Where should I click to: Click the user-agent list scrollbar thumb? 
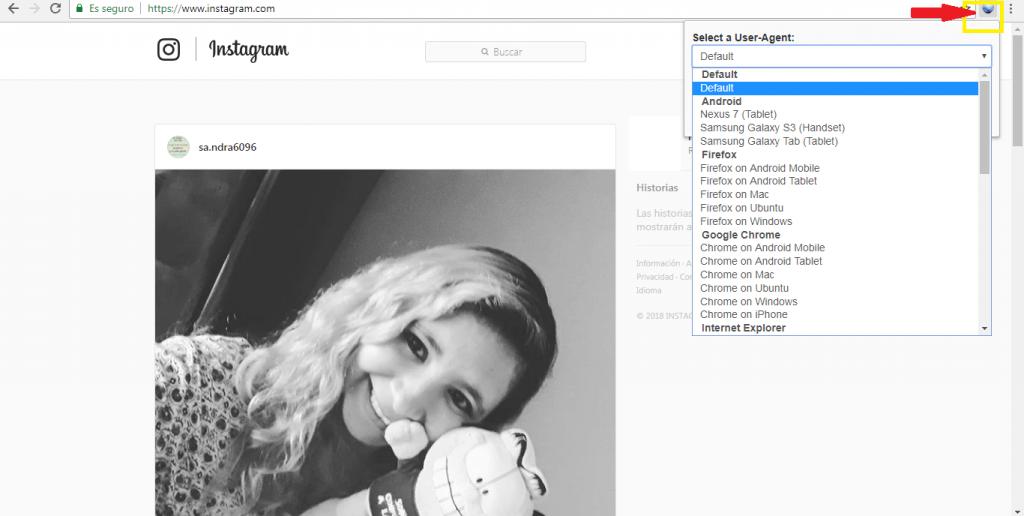985,127
